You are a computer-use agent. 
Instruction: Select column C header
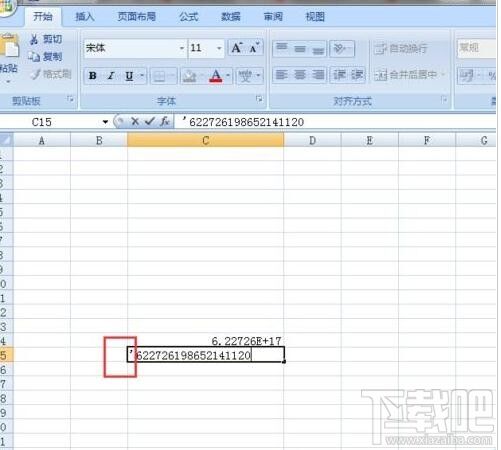(x=206, y=141)
